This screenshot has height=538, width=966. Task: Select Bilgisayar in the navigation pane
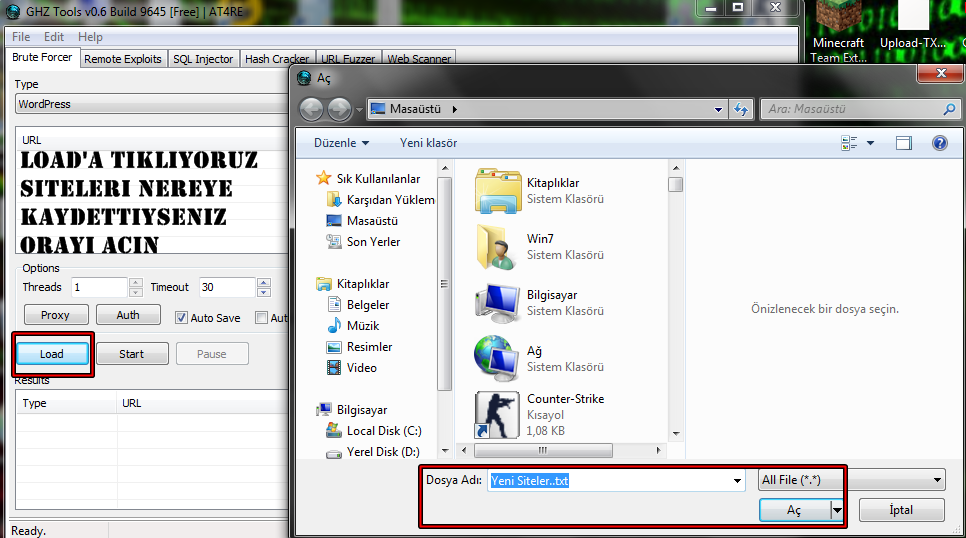coord(362,410)
